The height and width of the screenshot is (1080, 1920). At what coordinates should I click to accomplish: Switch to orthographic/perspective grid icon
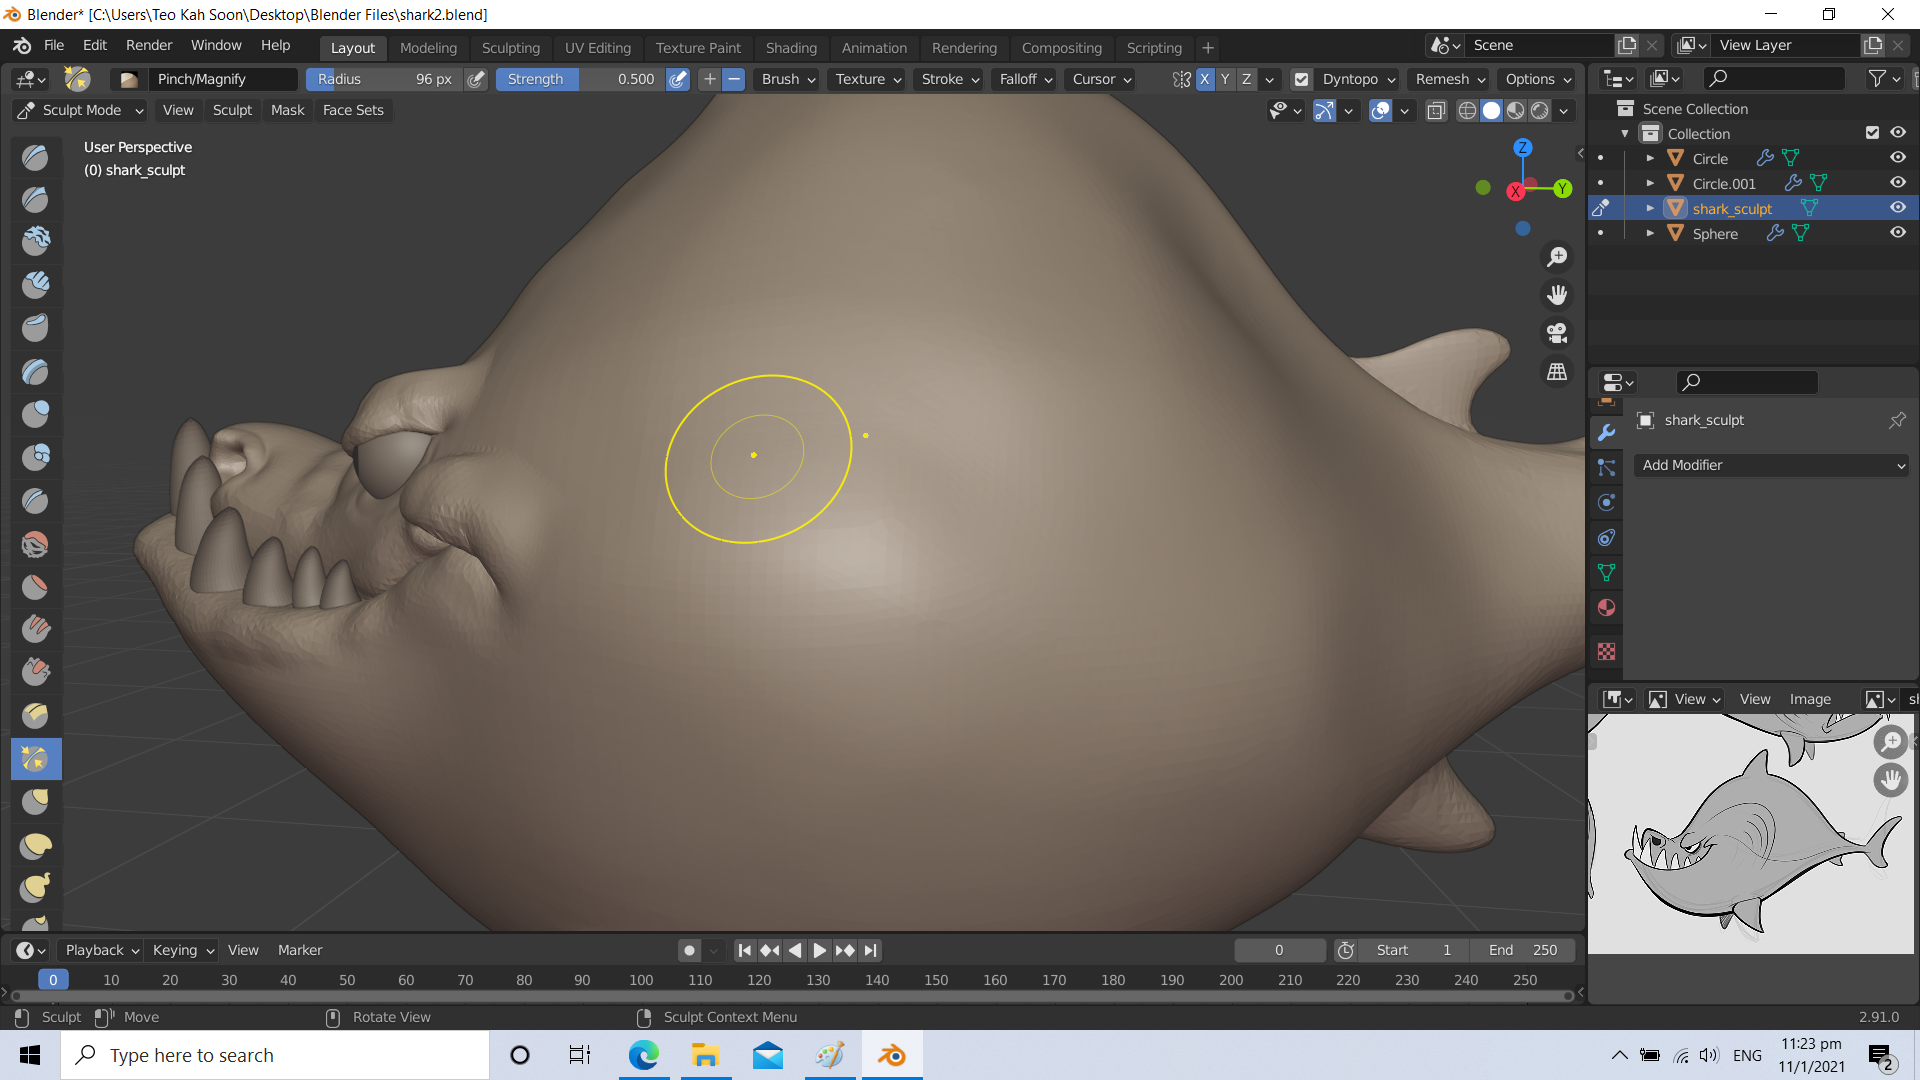pyautogui.click(x=1557, y=371)
